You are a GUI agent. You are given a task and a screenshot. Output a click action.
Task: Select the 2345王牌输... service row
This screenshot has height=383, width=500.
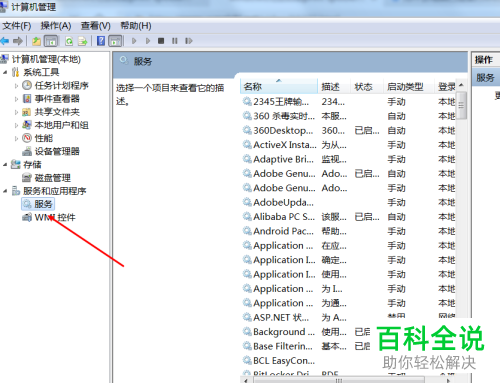(x=348, y=102)
